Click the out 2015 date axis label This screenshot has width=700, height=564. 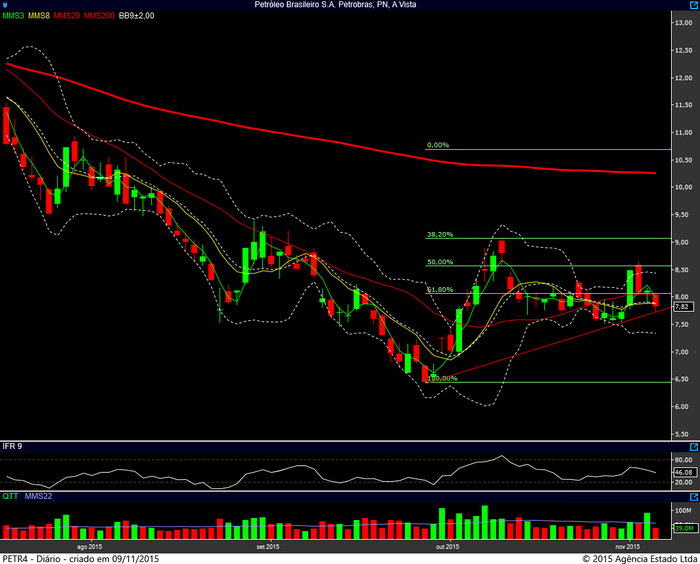447,547
